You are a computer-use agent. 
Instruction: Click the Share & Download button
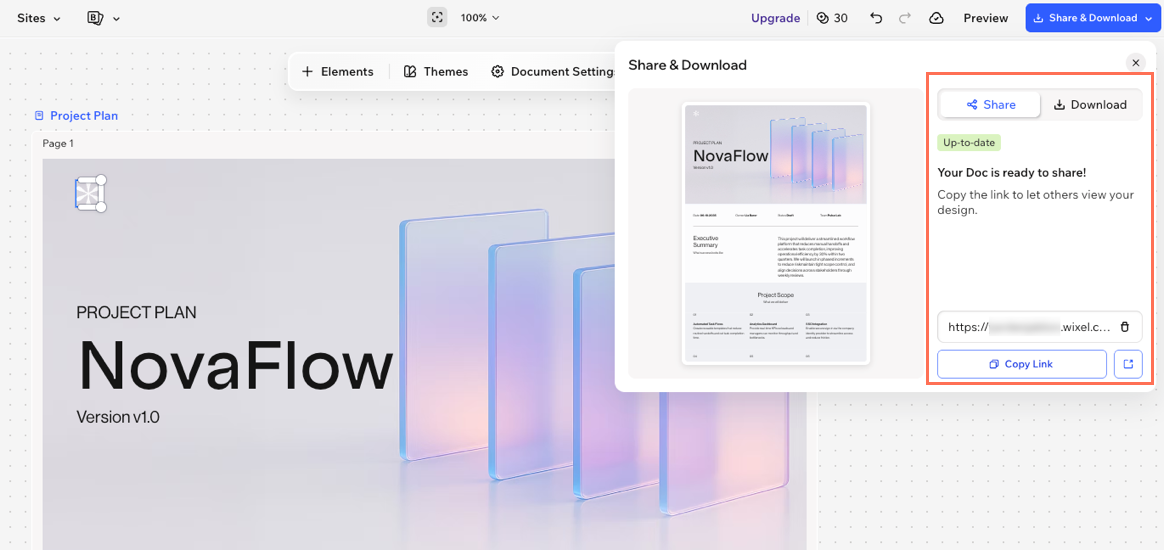(x=1094, y=18)
